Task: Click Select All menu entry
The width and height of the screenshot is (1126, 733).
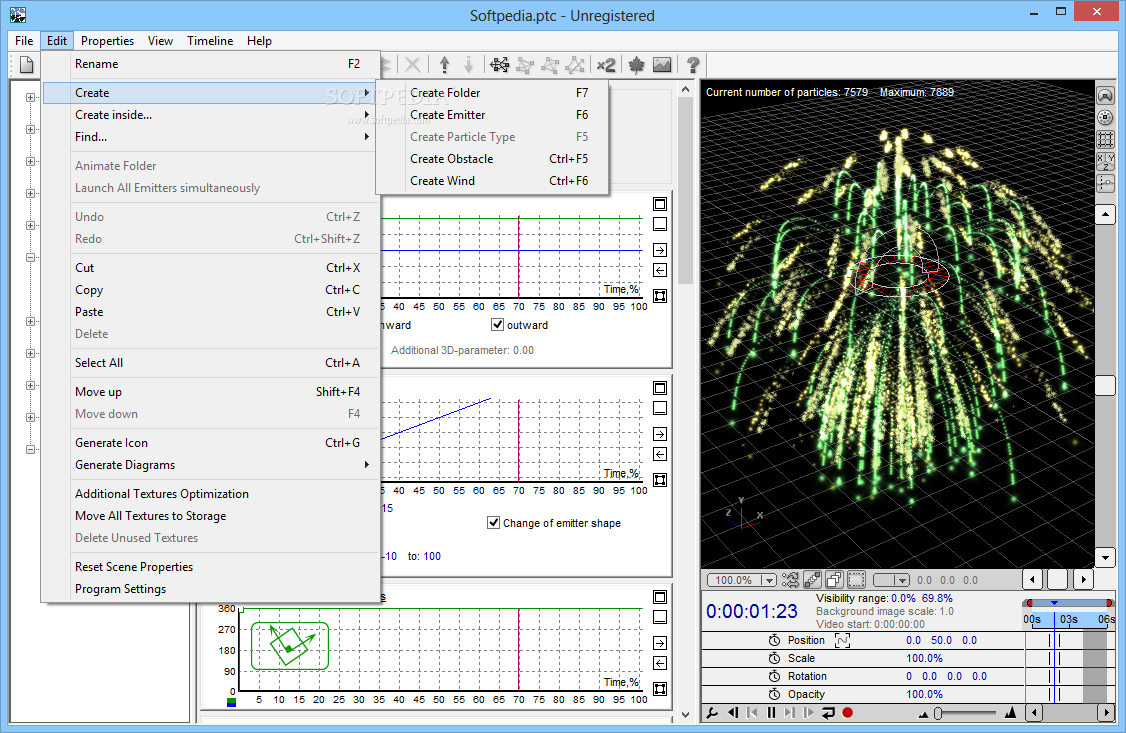Action: (x=210, y=363)
